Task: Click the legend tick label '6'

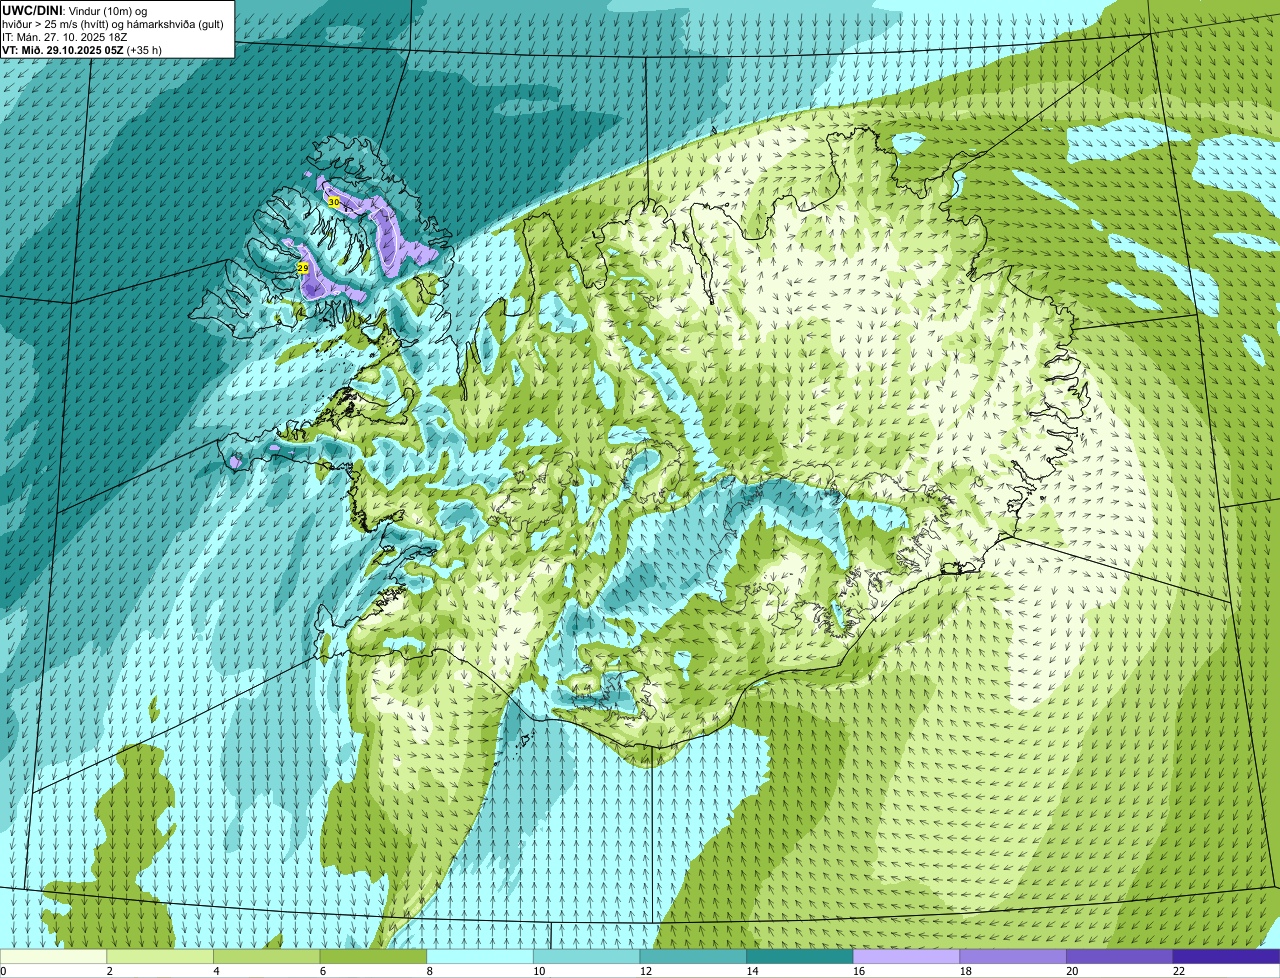Action: [x=322, y=971]
